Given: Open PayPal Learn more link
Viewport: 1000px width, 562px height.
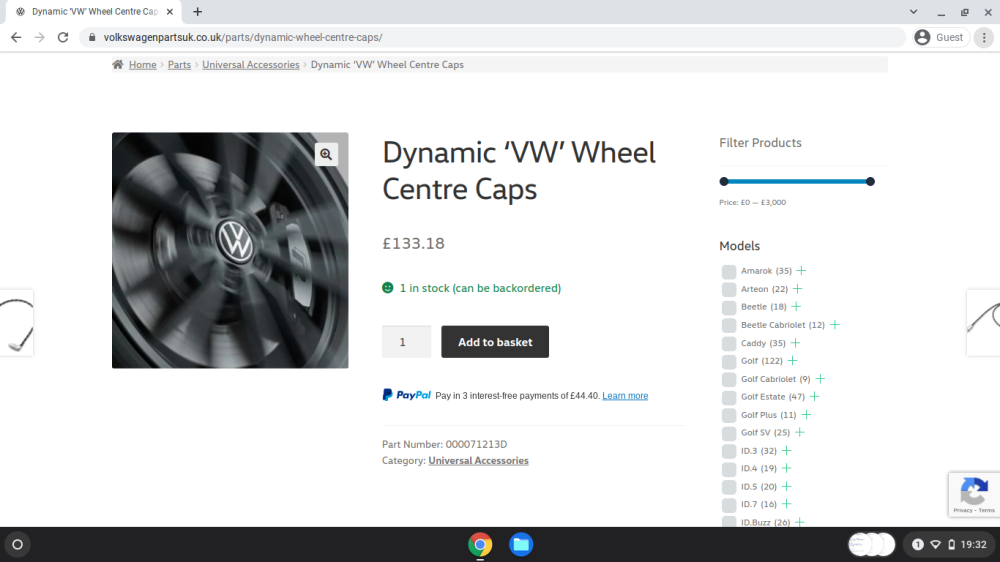Looking at the screenshot, I should 625,396.
